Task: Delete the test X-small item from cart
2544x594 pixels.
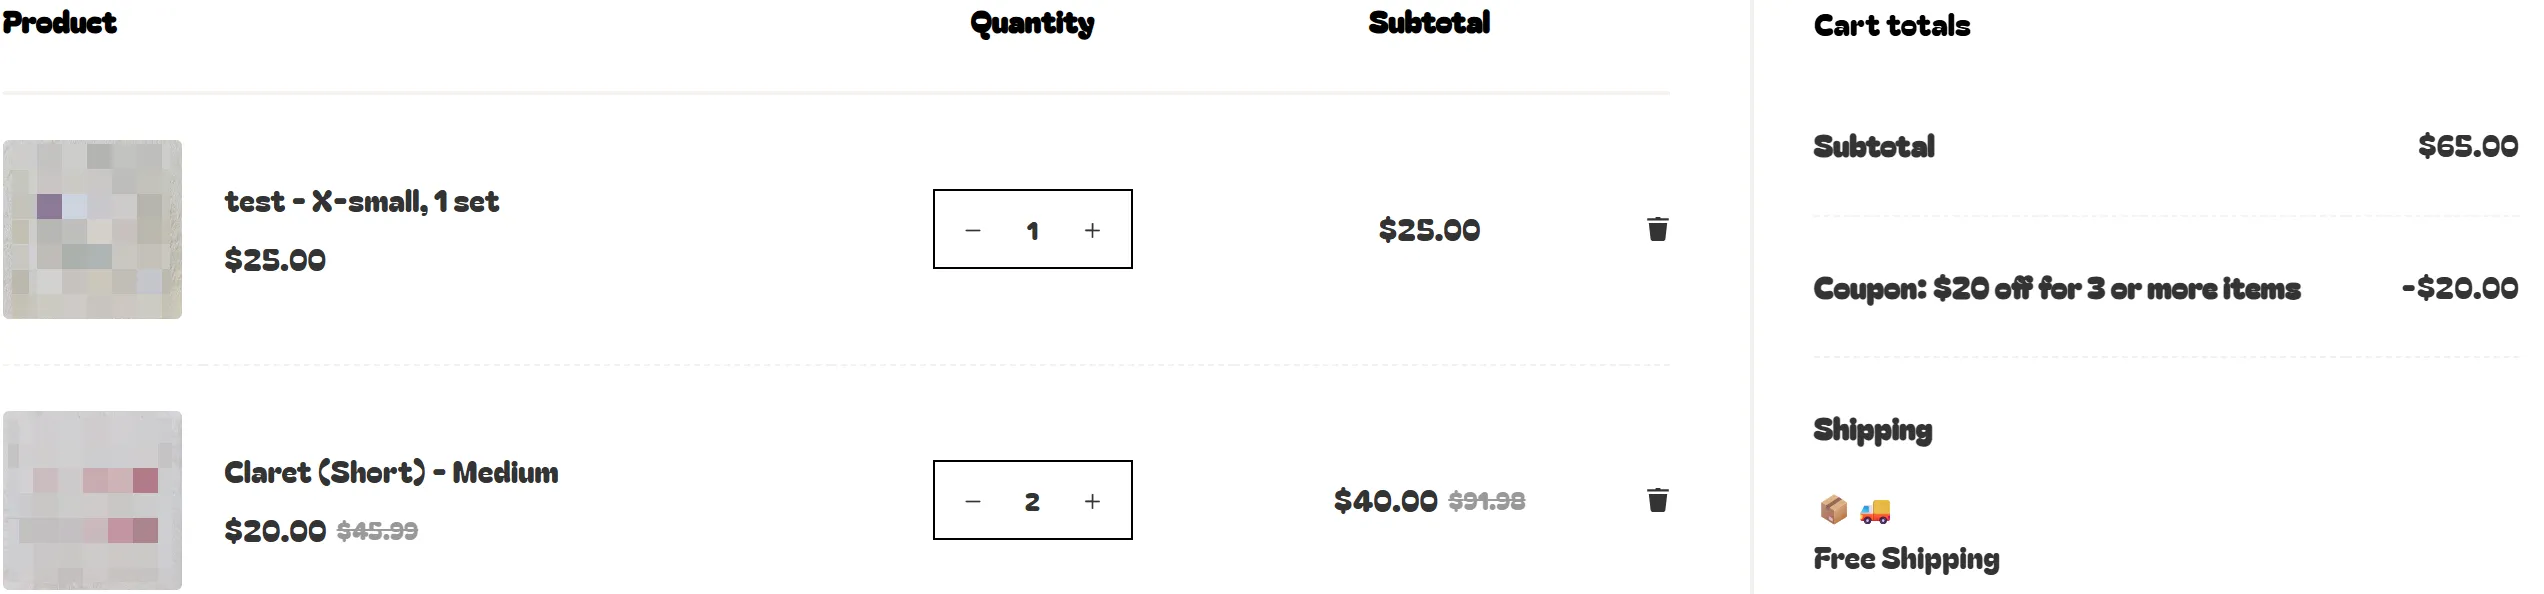Action: point(1657,229)
